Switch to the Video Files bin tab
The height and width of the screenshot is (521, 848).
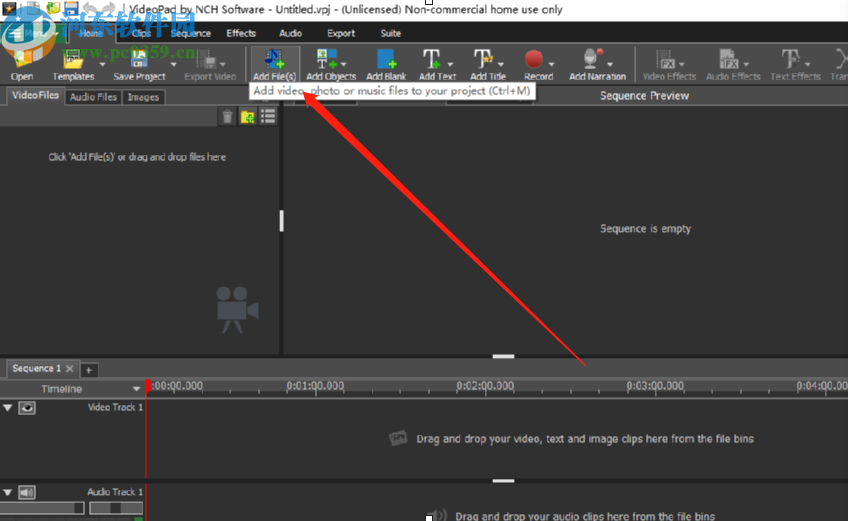[x=35, y=95]
